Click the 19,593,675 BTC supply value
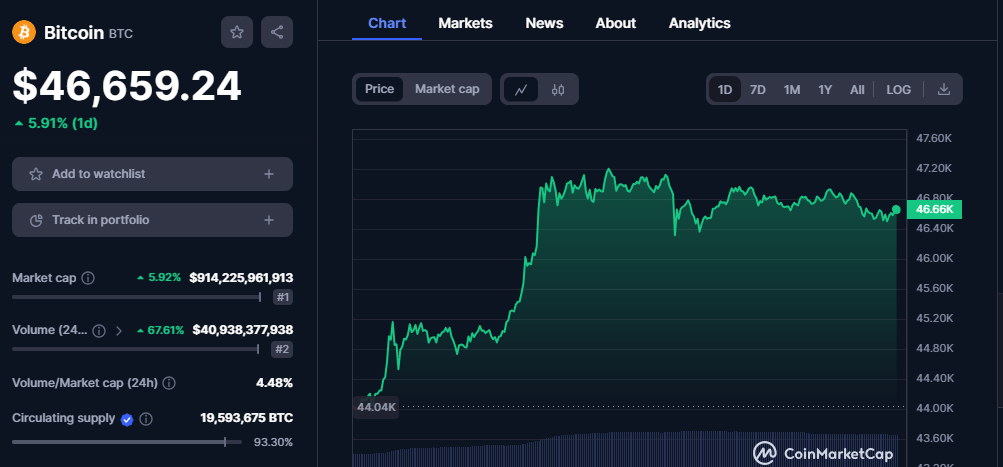 247,418
